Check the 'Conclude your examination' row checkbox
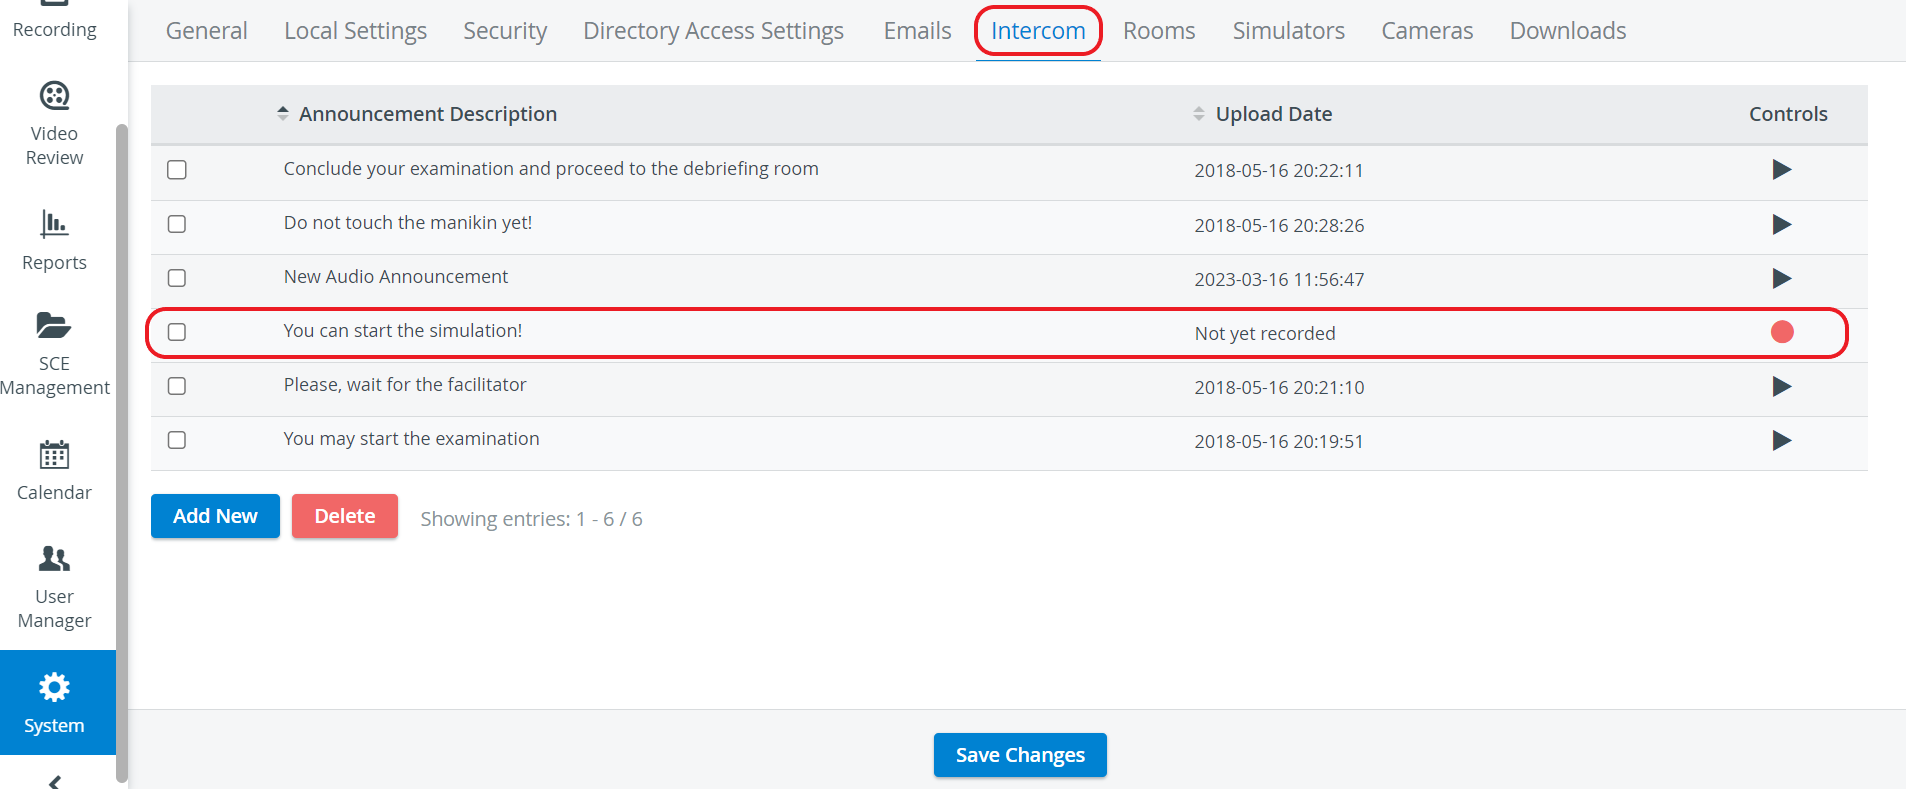The image size is (1906, 789). coord(177,170)
